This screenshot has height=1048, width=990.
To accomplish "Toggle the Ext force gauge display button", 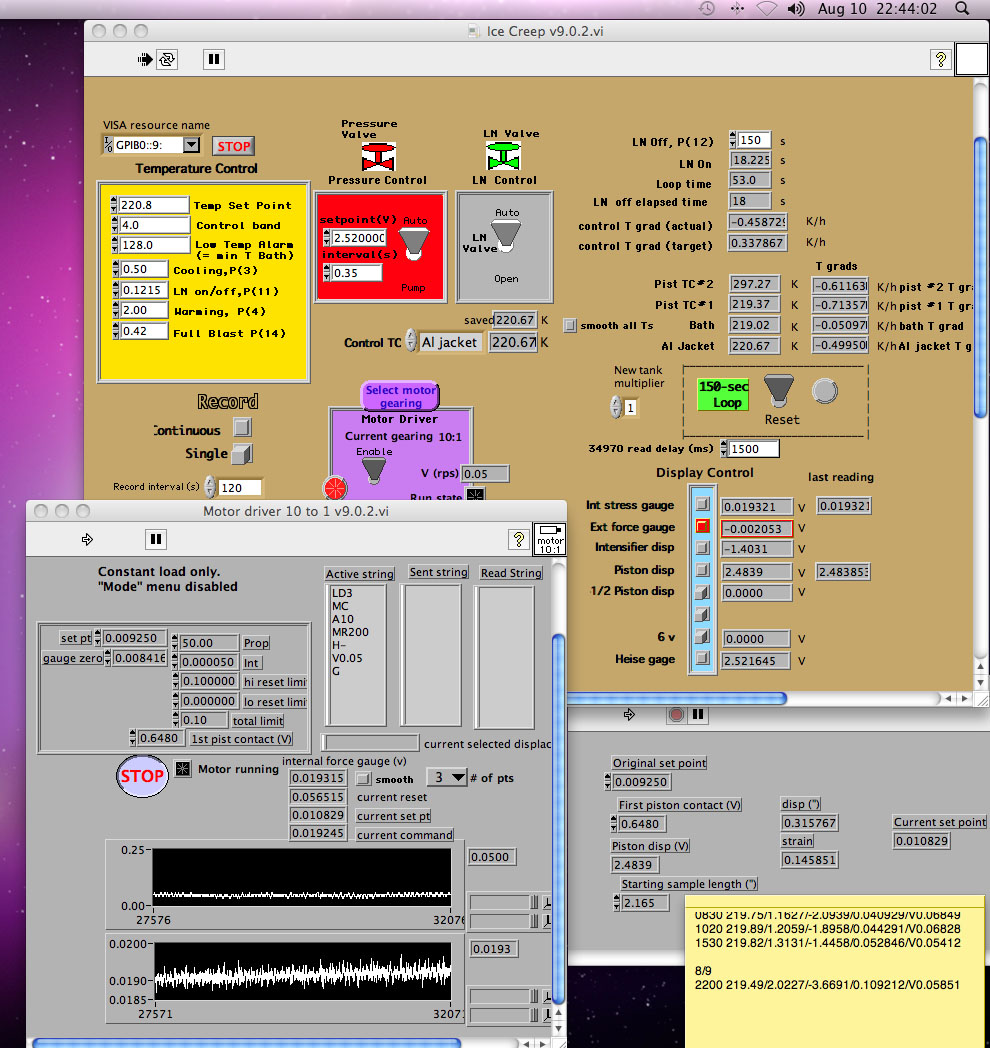I will coord(702,527).
